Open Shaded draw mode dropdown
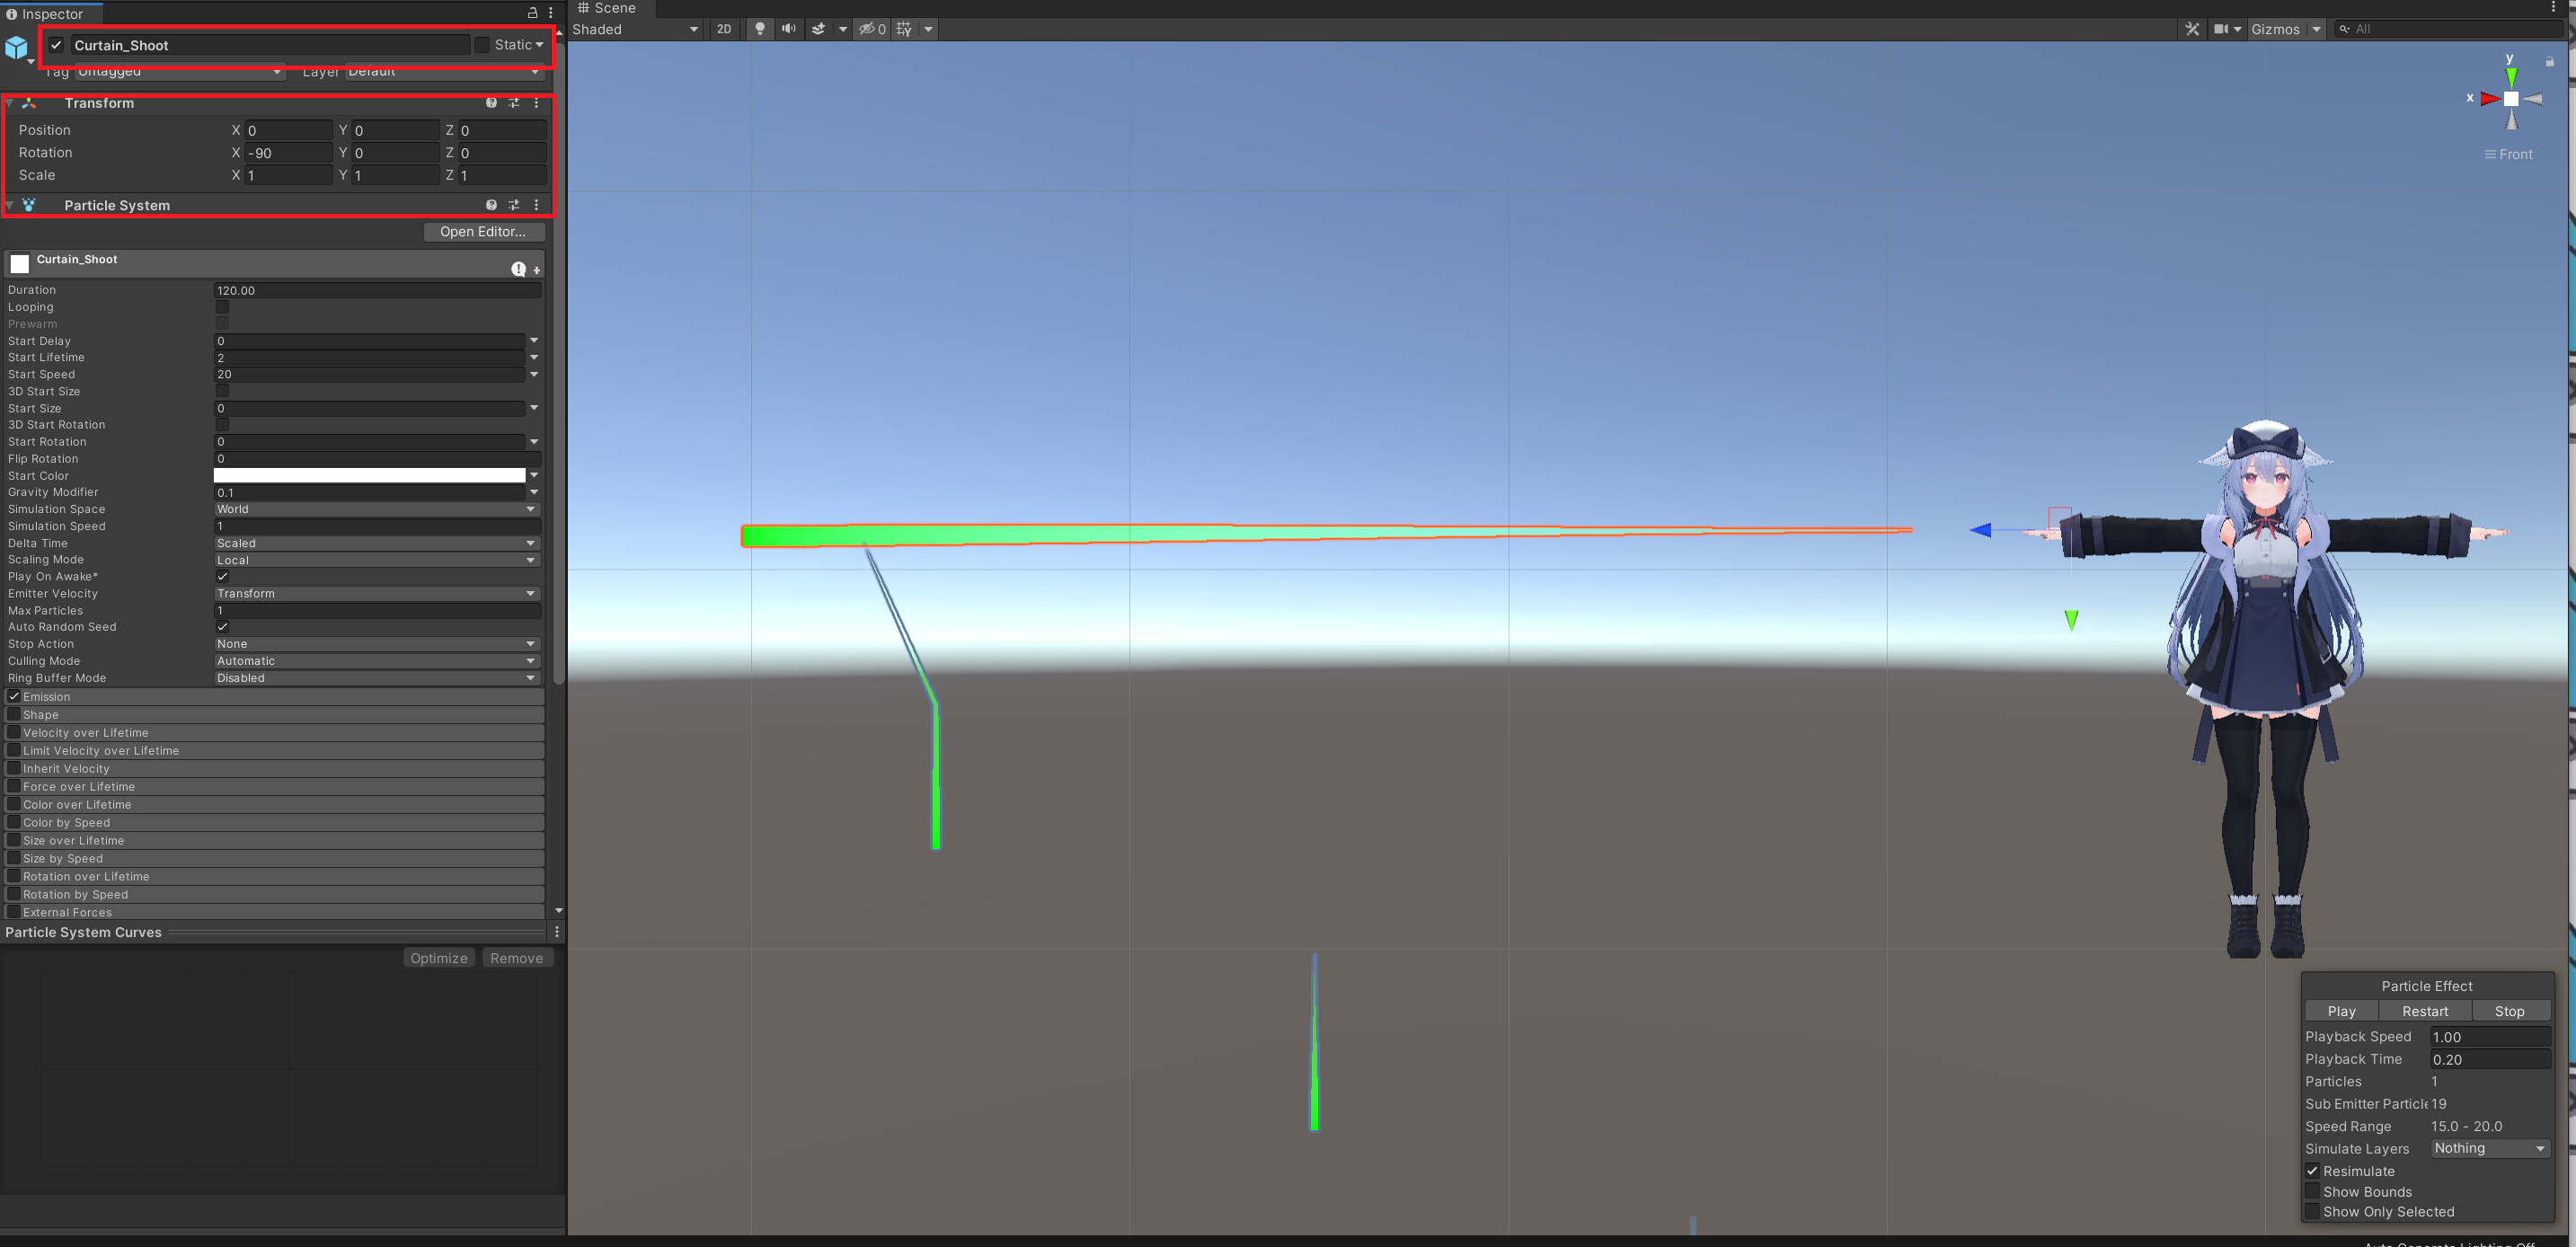Screen dimensions: 2576x1247 [635, 29]
